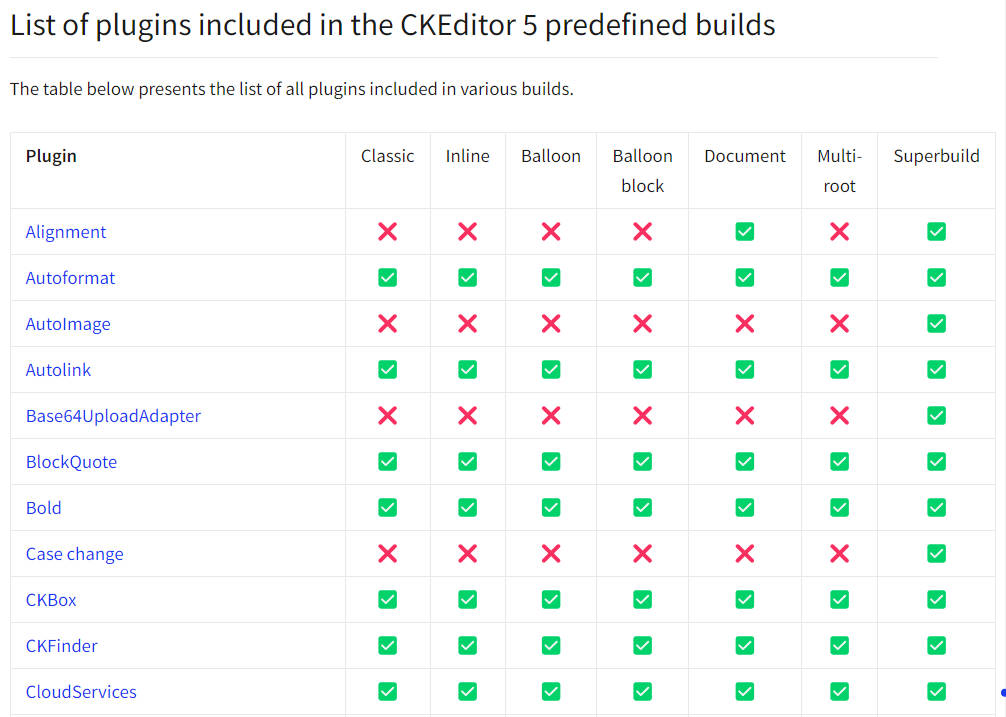Image resolution: width=1006 pixels, height=717 pixels.
Task: Go to the CKFinder plugin page
Action: [62, 646]
